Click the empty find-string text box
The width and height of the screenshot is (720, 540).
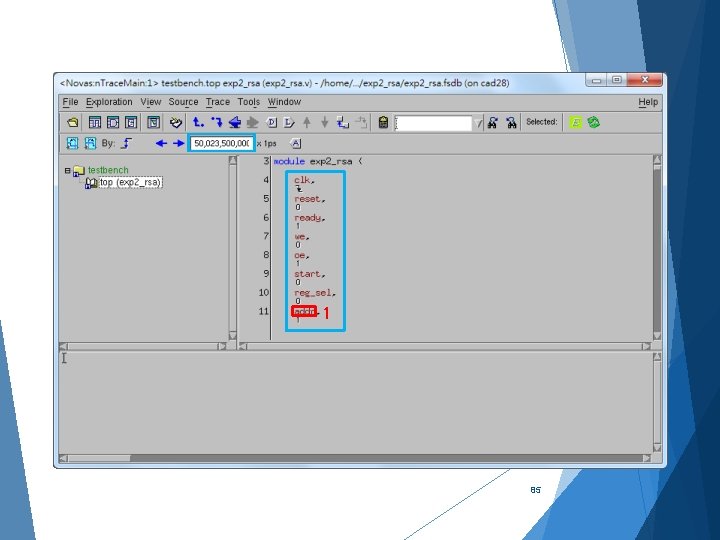coord(433,123)
